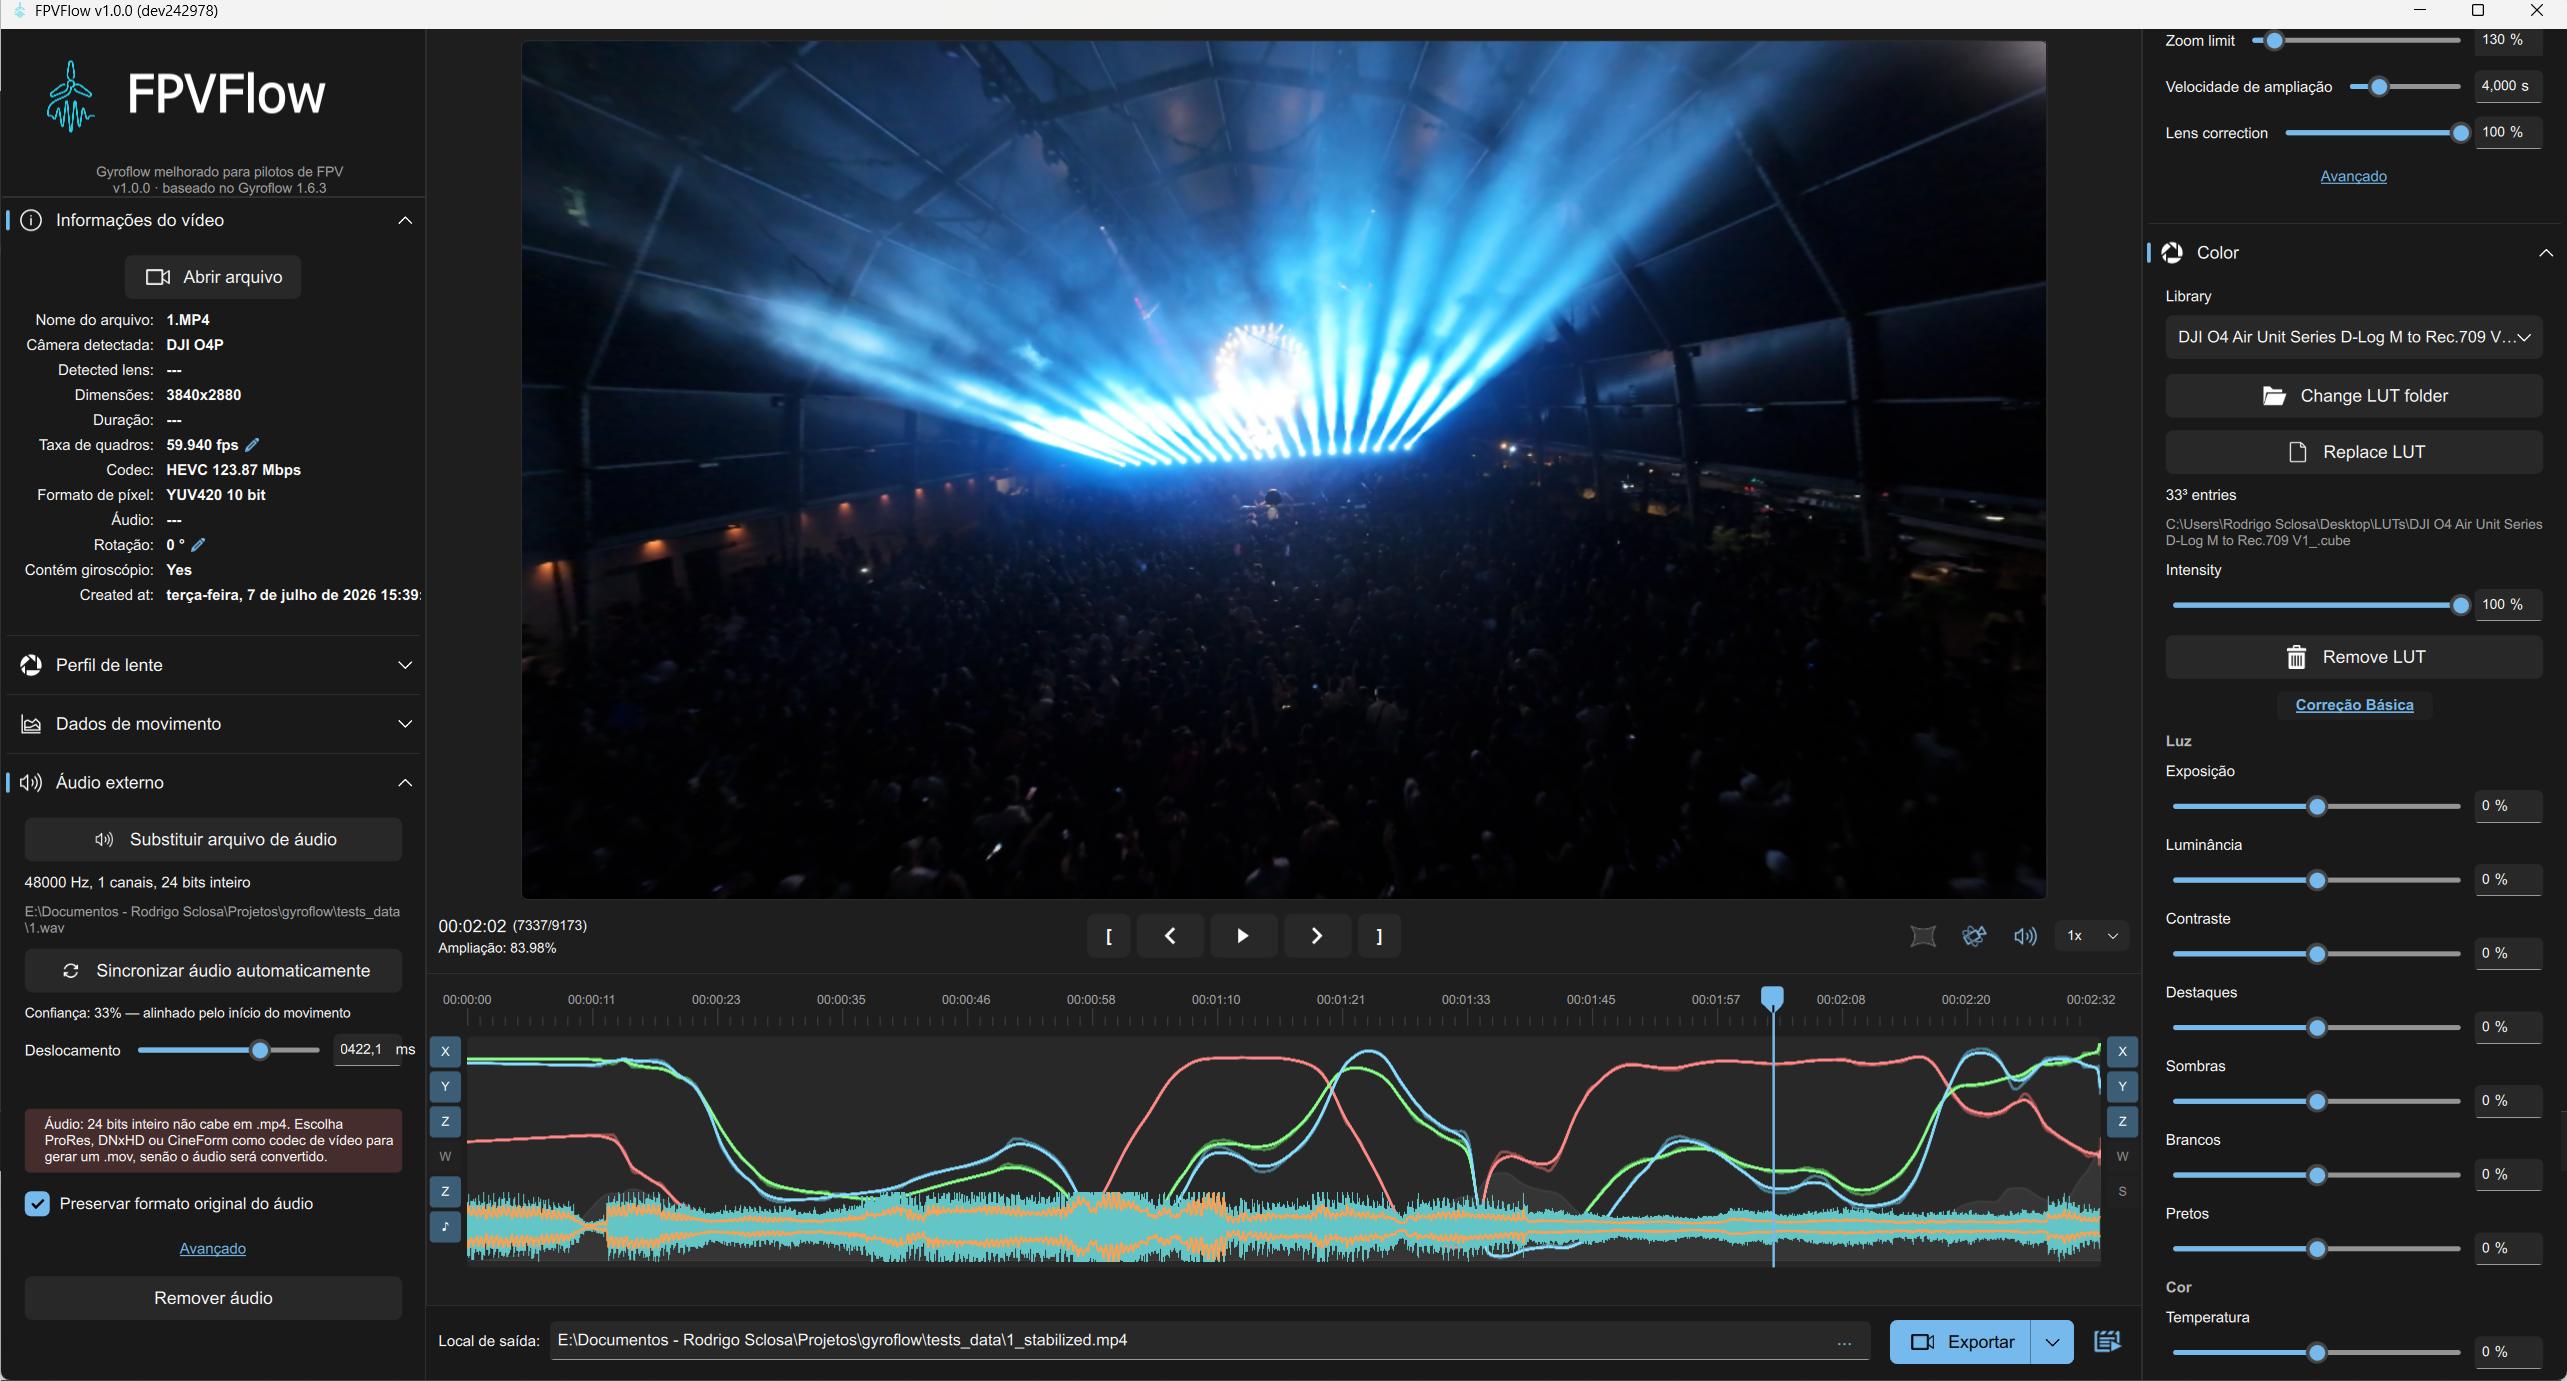Image resolution: width=2567 pixels, height=1381 pixels.
Task: Click Change LUT folder button
Action: 2353,396
